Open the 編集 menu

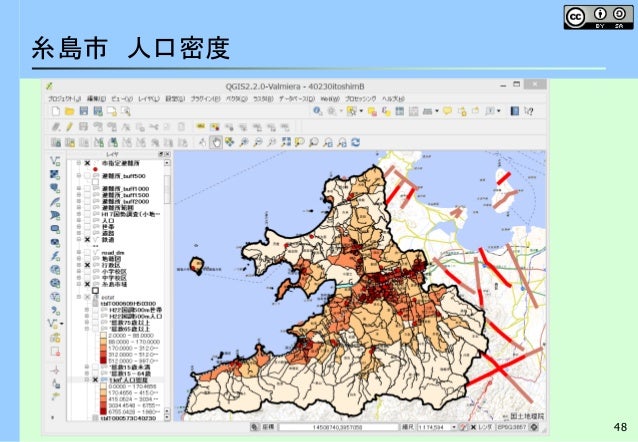[x=96, y=99]
